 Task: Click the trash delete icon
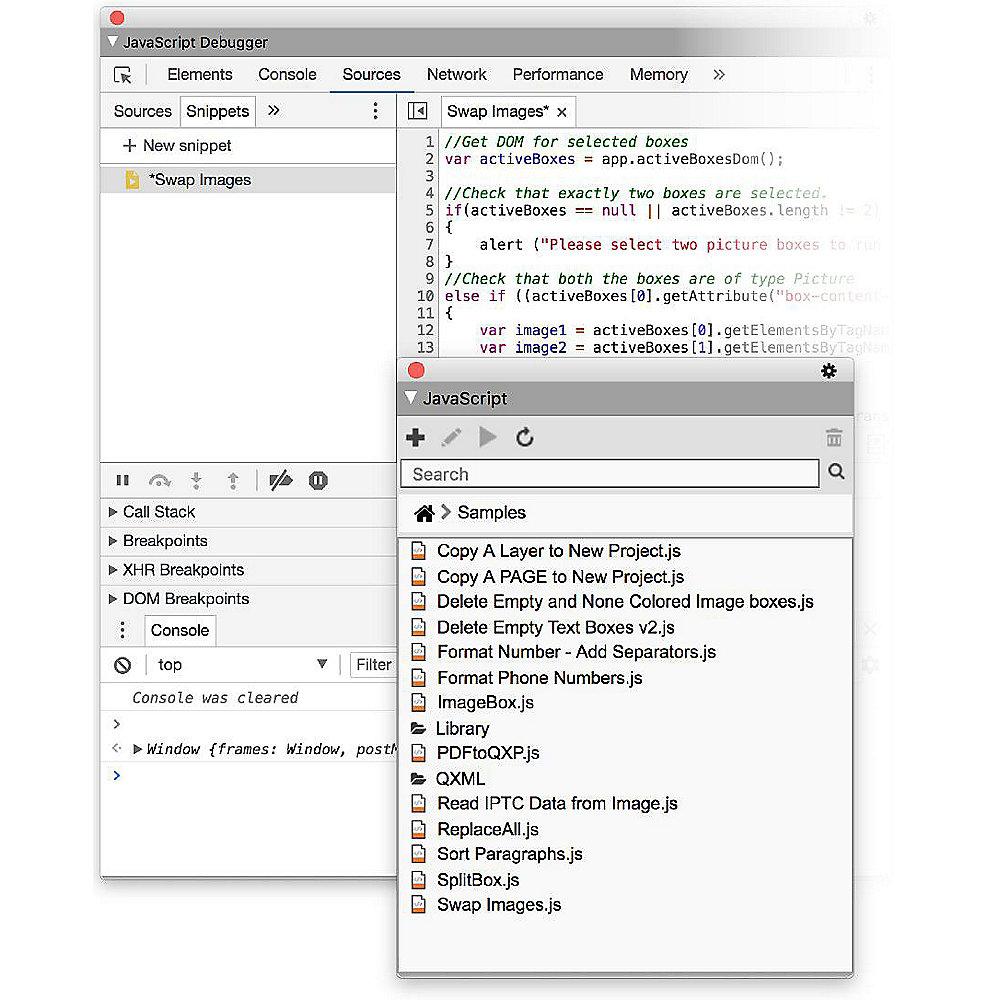[834, 438]
